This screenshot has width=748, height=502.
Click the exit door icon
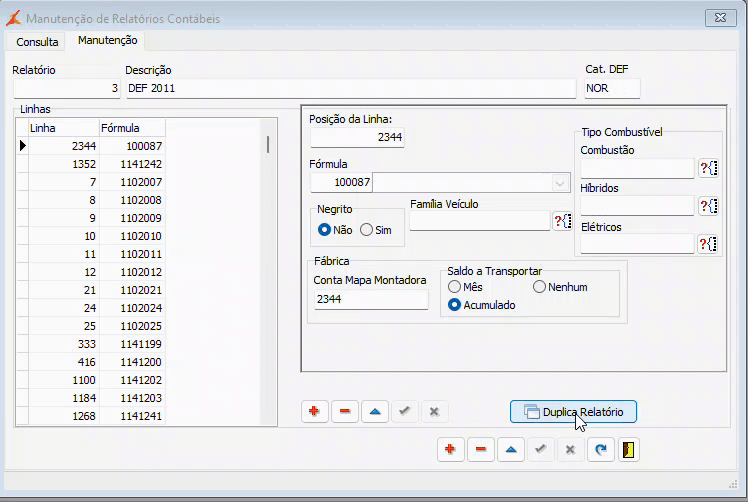point(628,450)
